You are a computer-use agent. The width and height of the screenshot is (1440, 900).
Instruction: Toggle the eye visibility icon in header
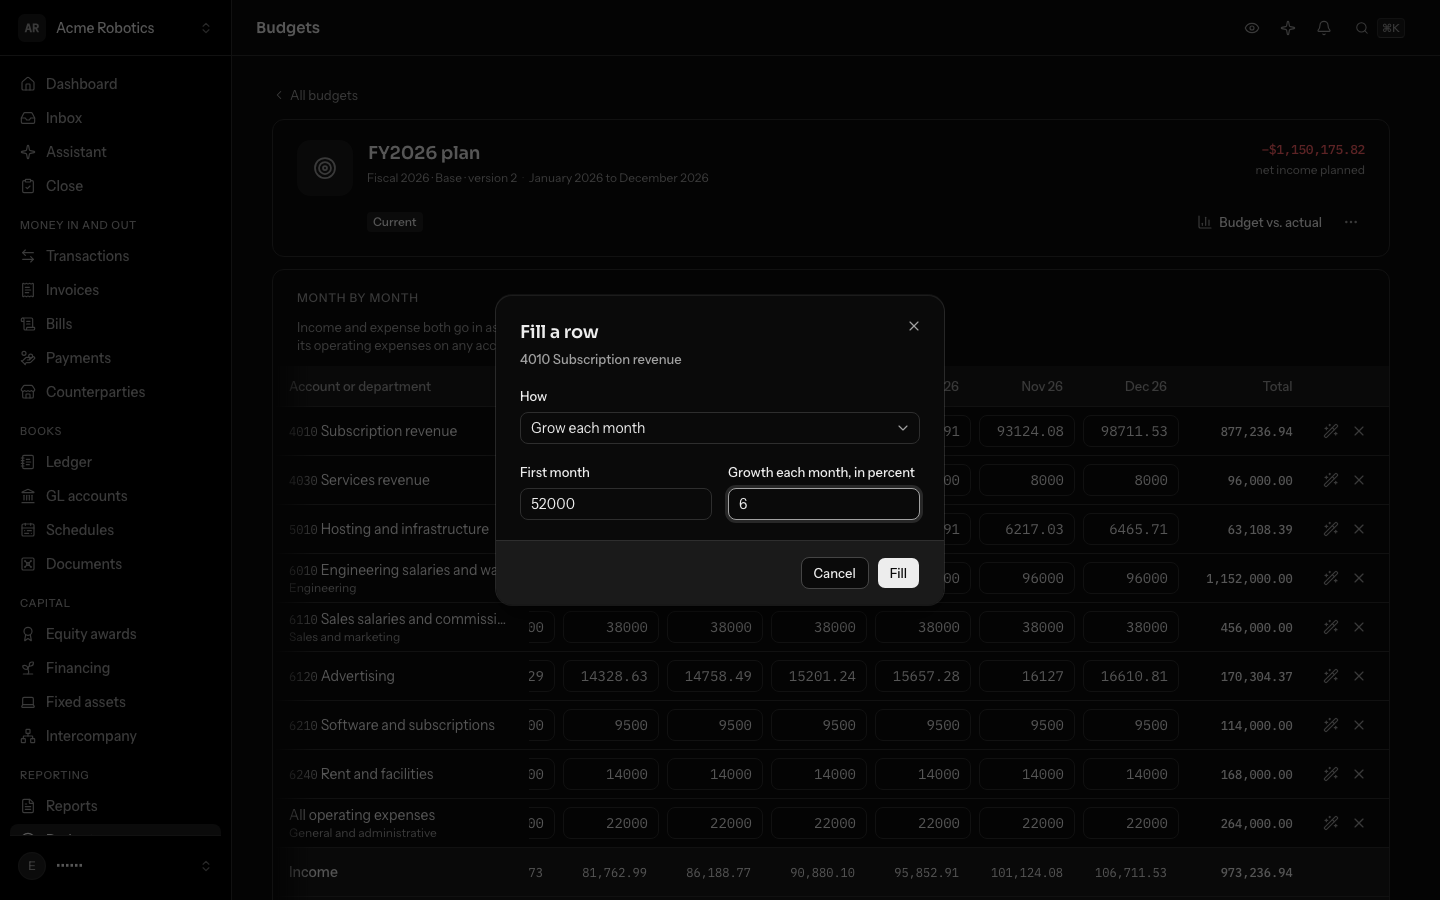point(1252,28)
